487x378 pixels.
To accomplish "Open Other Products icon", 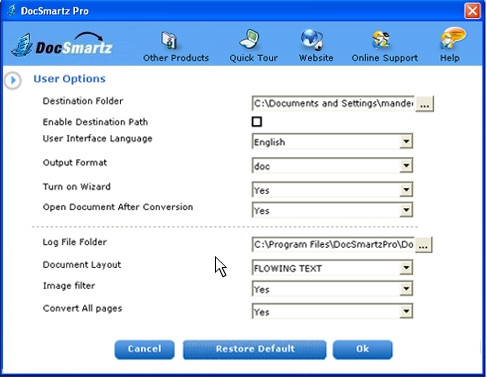I will click(x=169, y=40).
